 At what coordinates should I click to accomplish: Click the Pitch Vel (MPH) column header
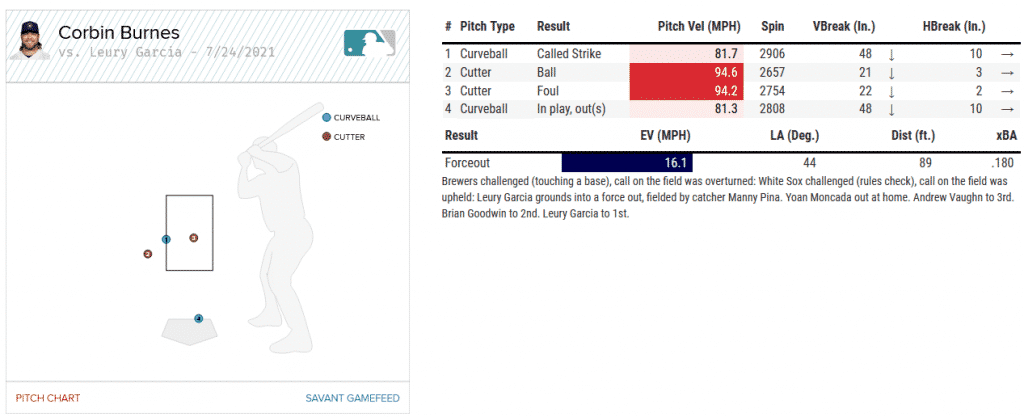click(698, 26)
